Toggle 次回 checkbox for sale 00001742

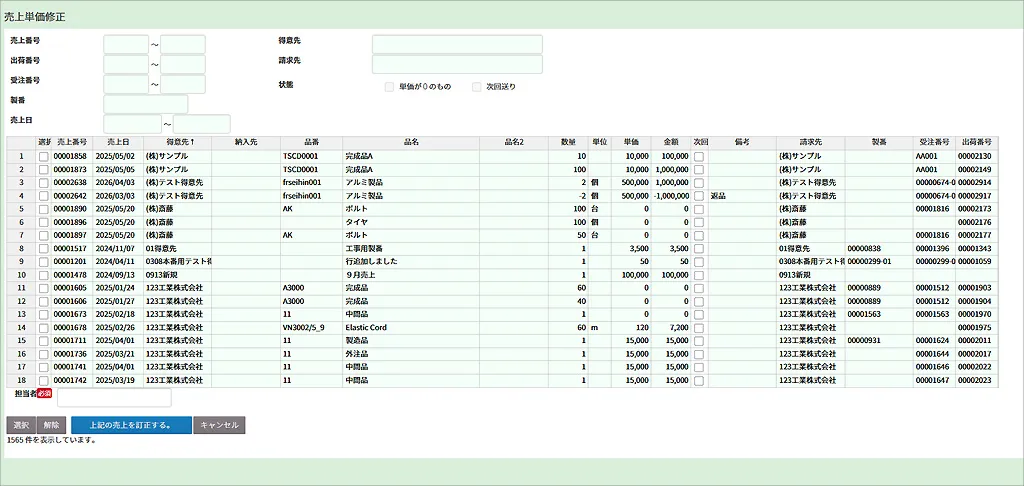coord(699,380)
